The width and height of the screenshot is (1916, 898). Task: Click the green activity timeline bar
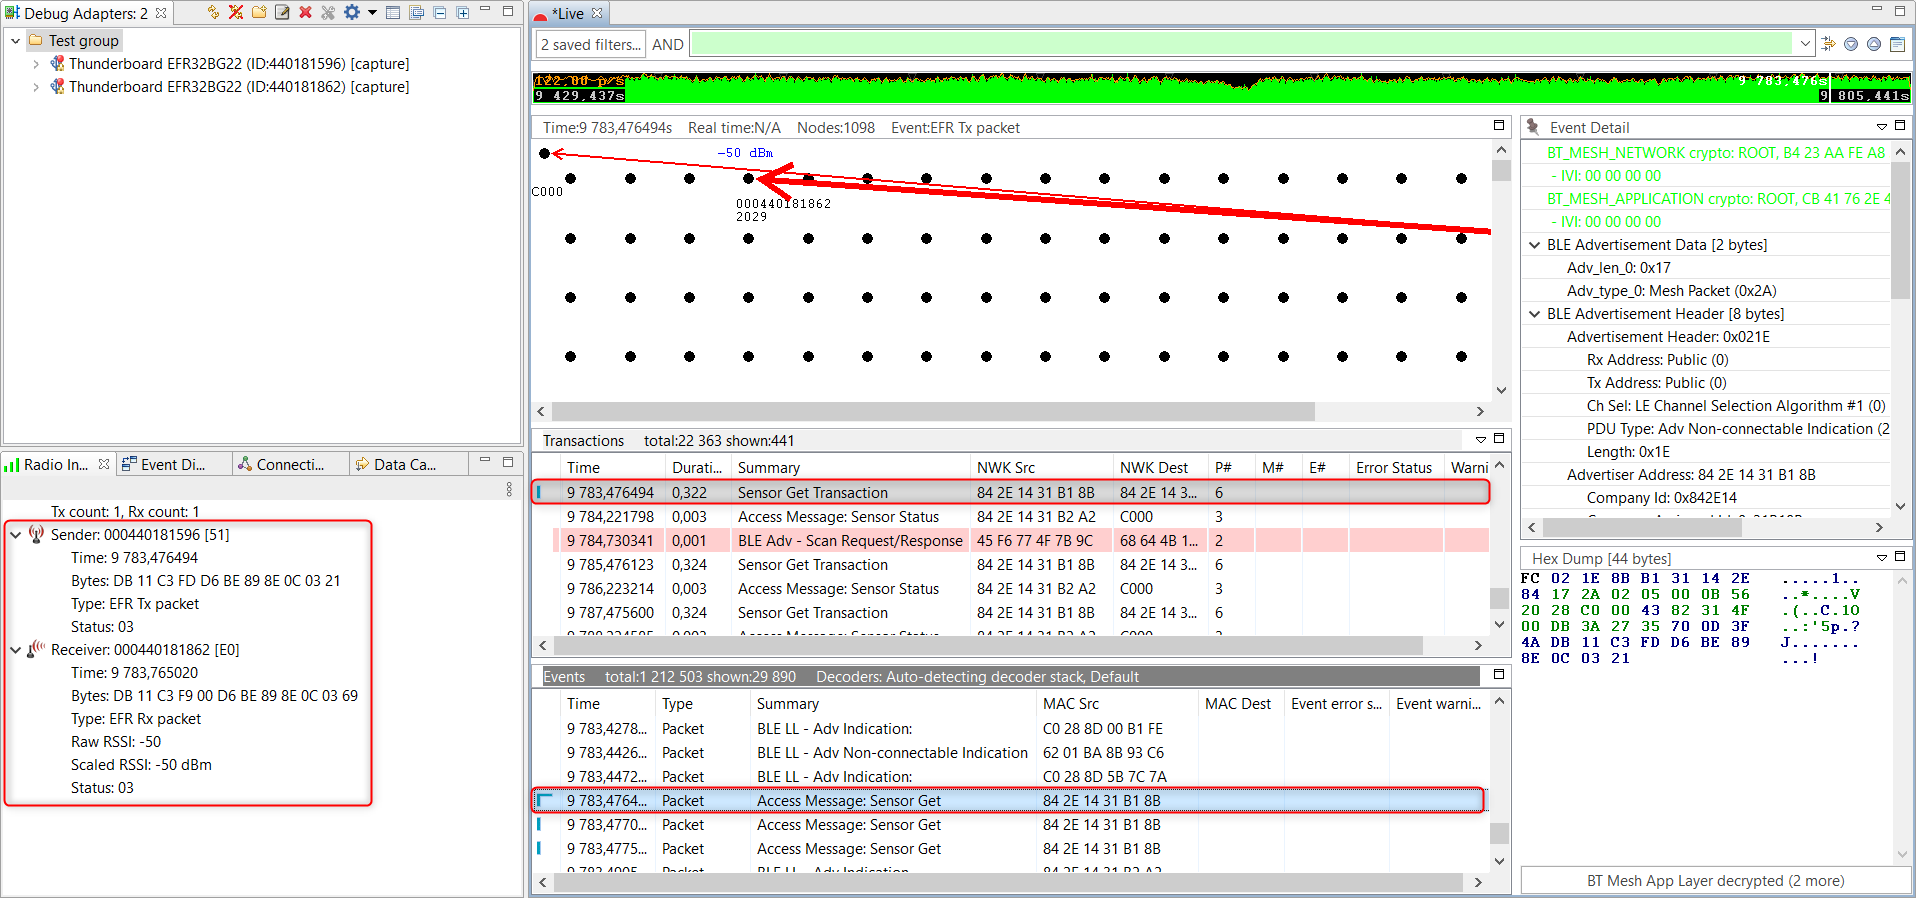pyautogui.click(x=1221, y=88)
